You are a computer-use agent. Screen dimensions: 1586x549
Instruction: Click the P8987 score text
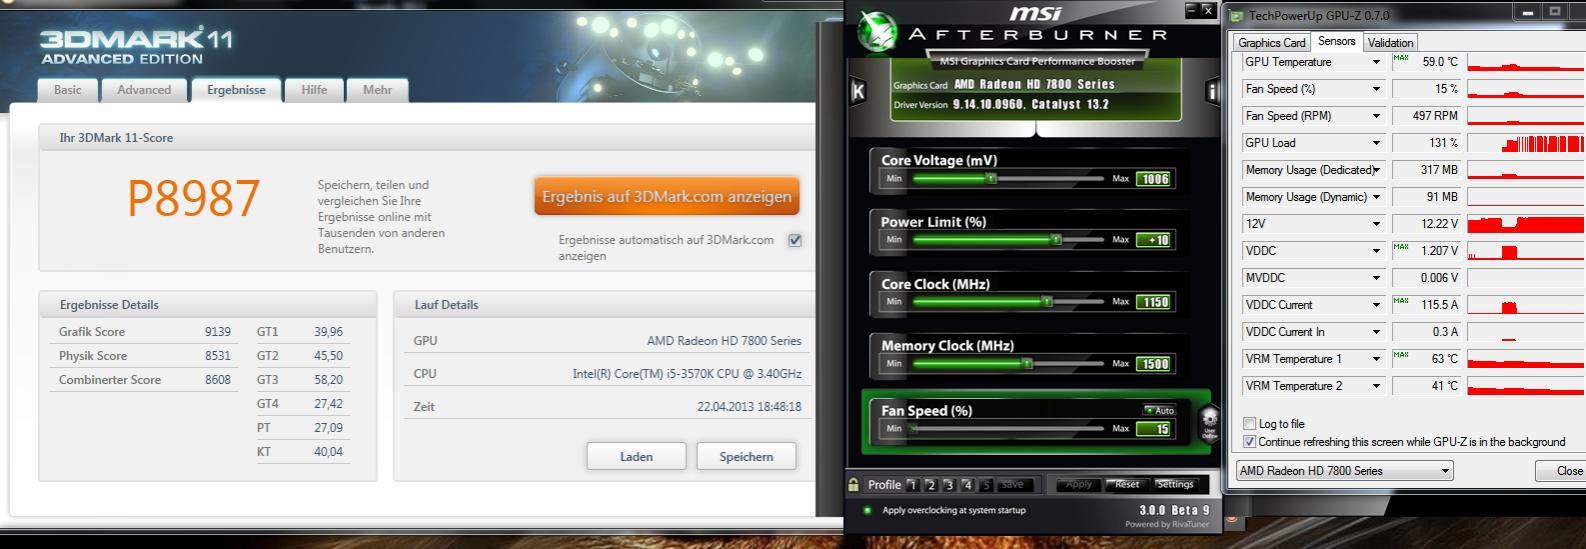(194, 198)
